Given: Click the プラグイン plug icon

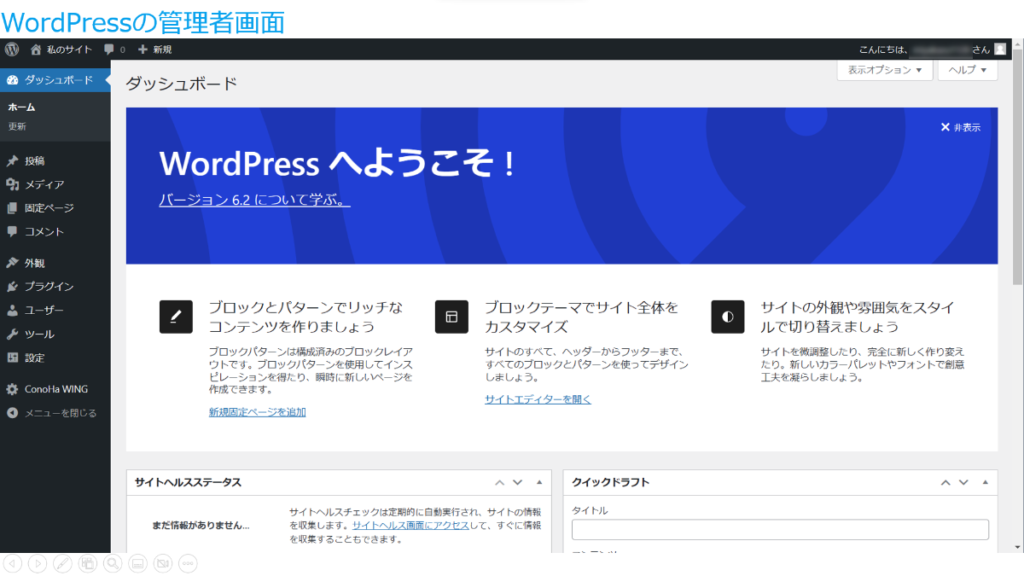Looking at the screenshot, I should [12, 286].
